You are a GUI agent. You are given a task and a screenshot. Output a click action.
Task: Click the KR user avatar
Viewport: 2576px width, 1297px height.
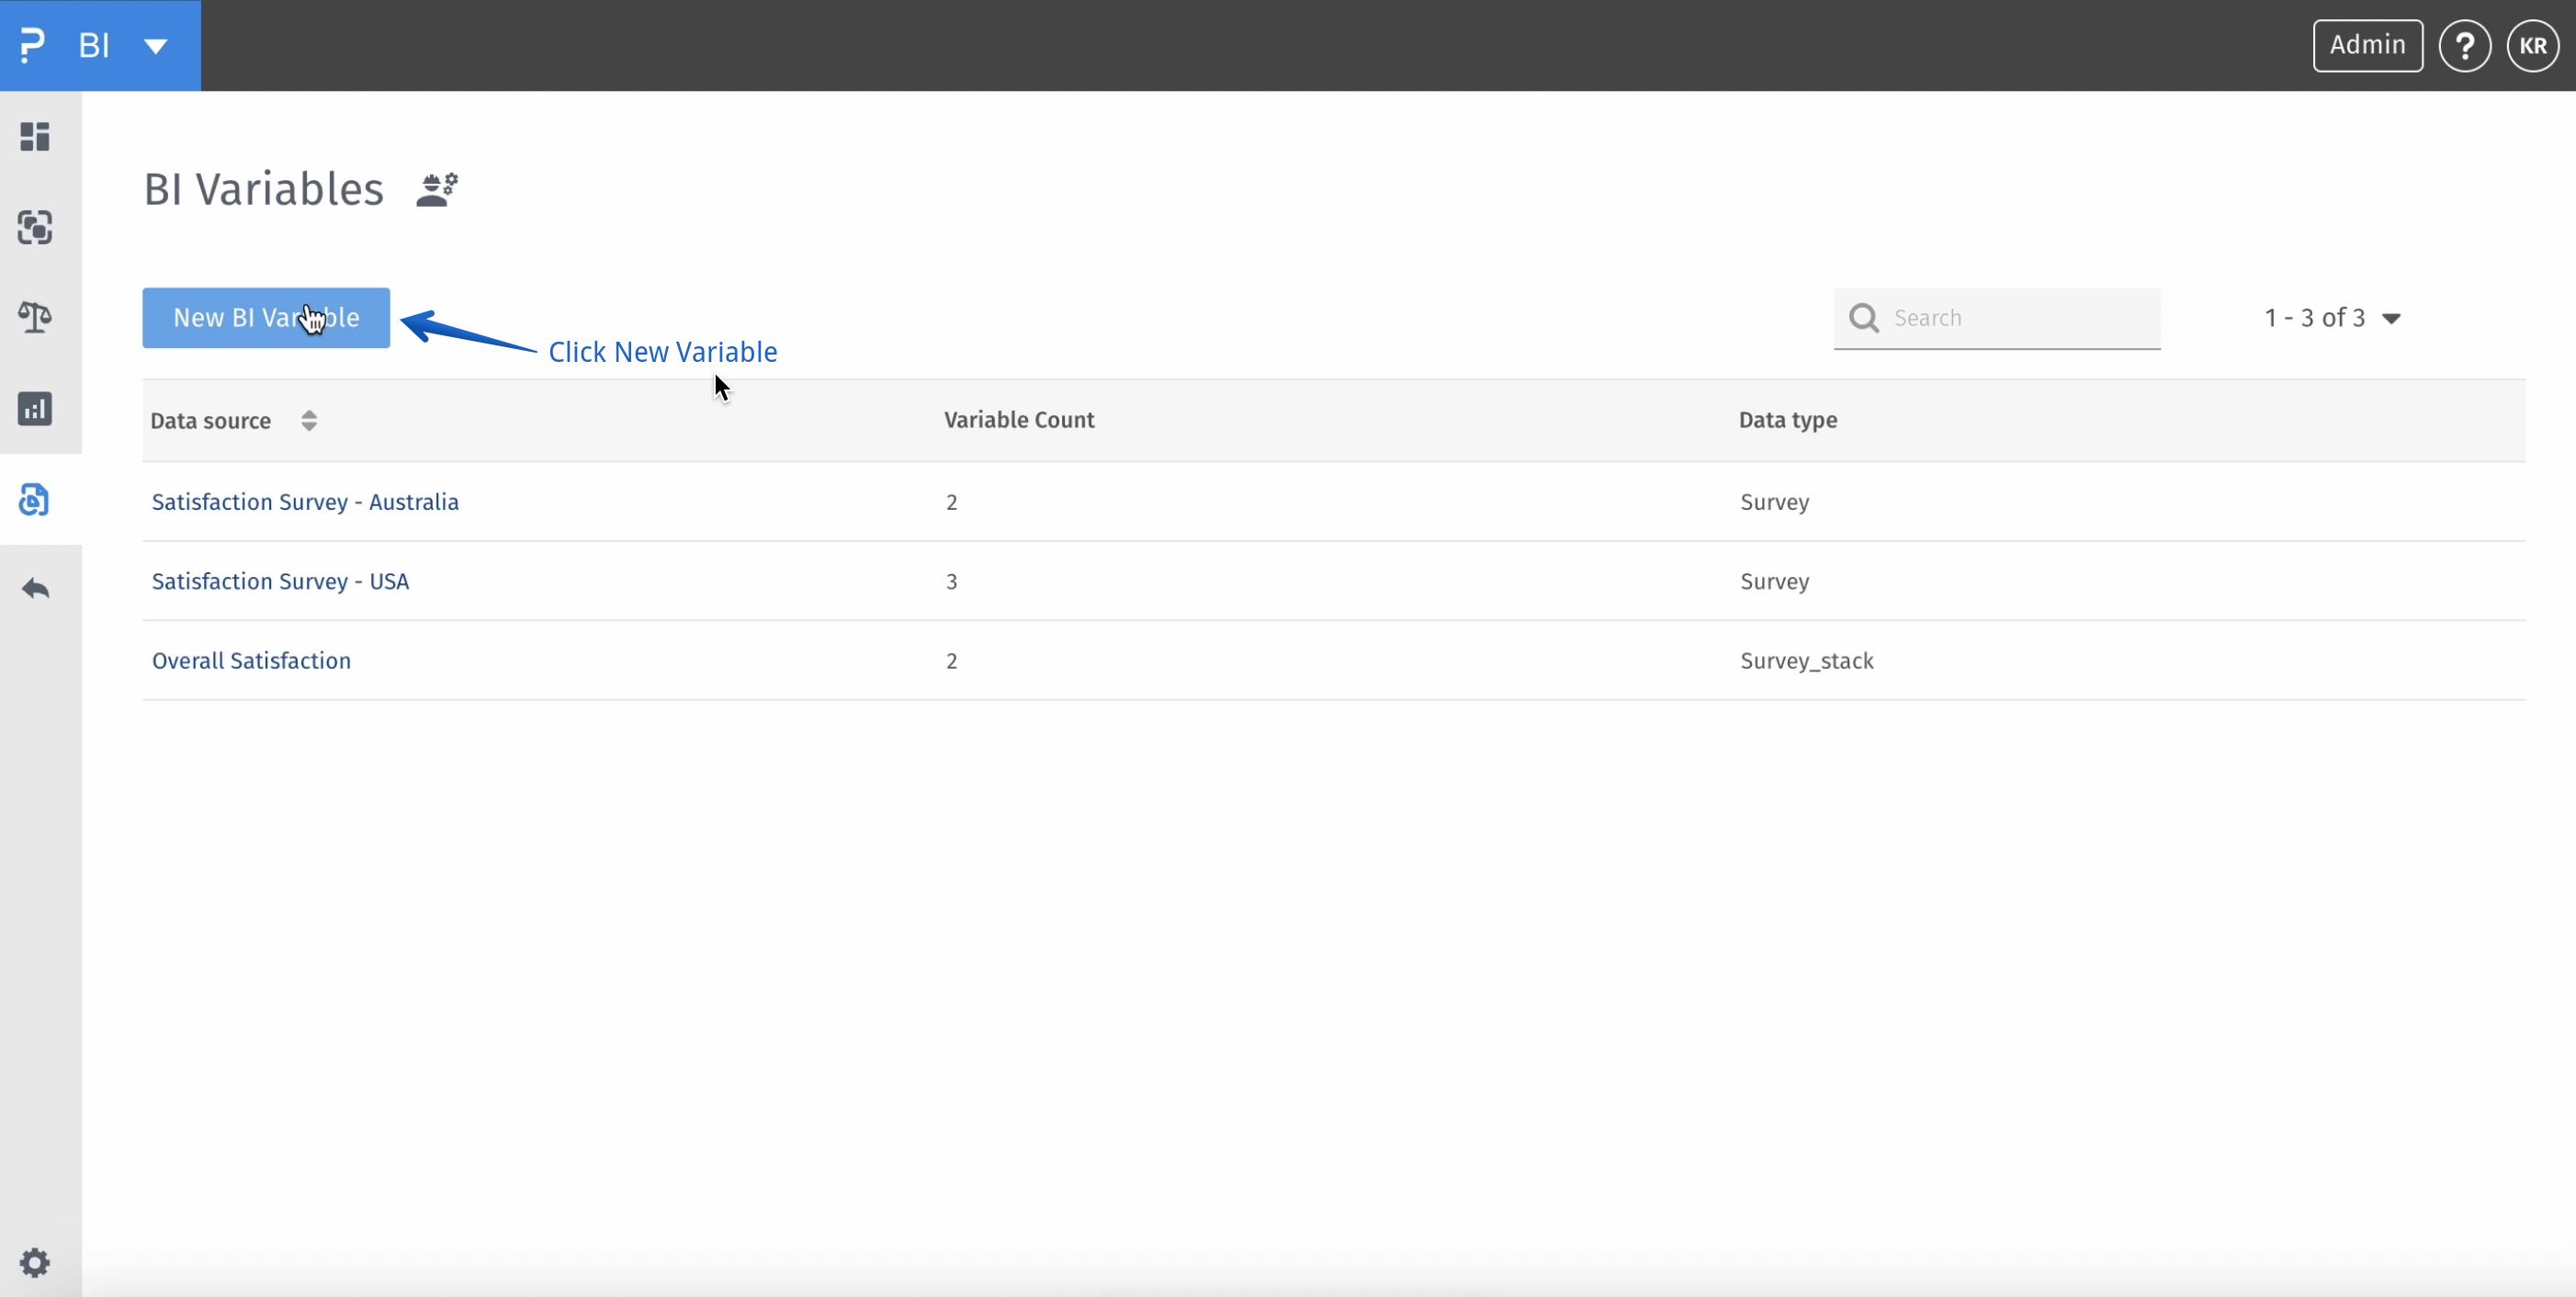(2532, 46)
